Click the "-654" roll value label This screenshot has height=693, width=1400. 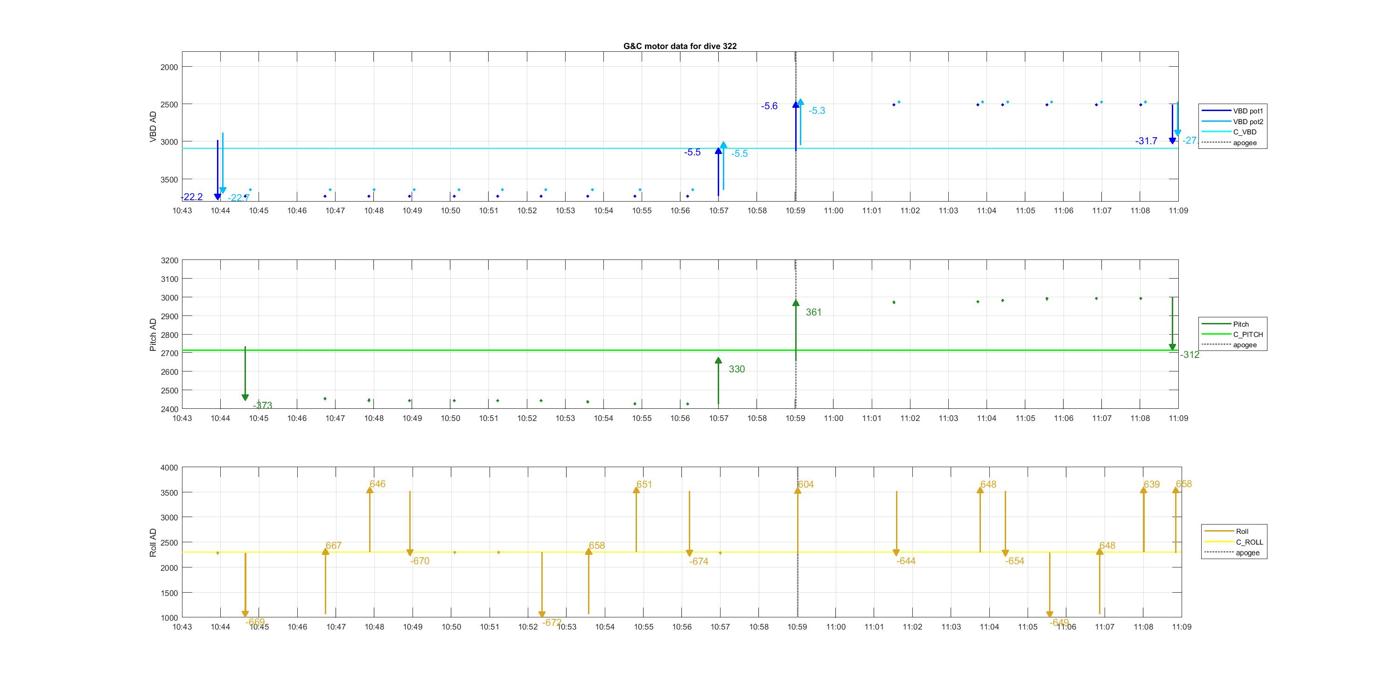coord(1014,561)
